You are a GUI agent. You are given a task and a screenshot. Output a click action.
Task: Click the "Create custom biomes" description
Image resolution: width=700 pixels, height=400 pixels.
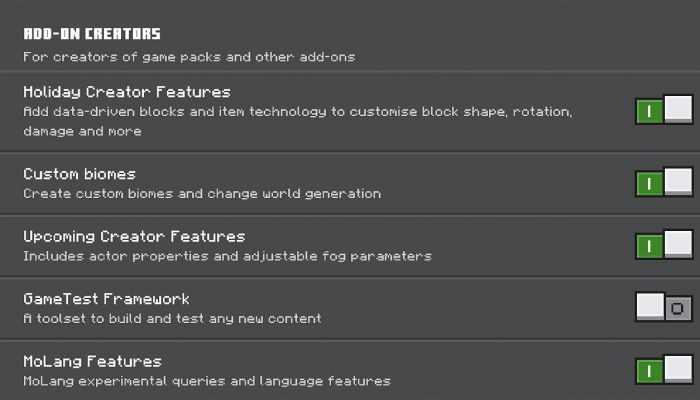click(202, 193)
